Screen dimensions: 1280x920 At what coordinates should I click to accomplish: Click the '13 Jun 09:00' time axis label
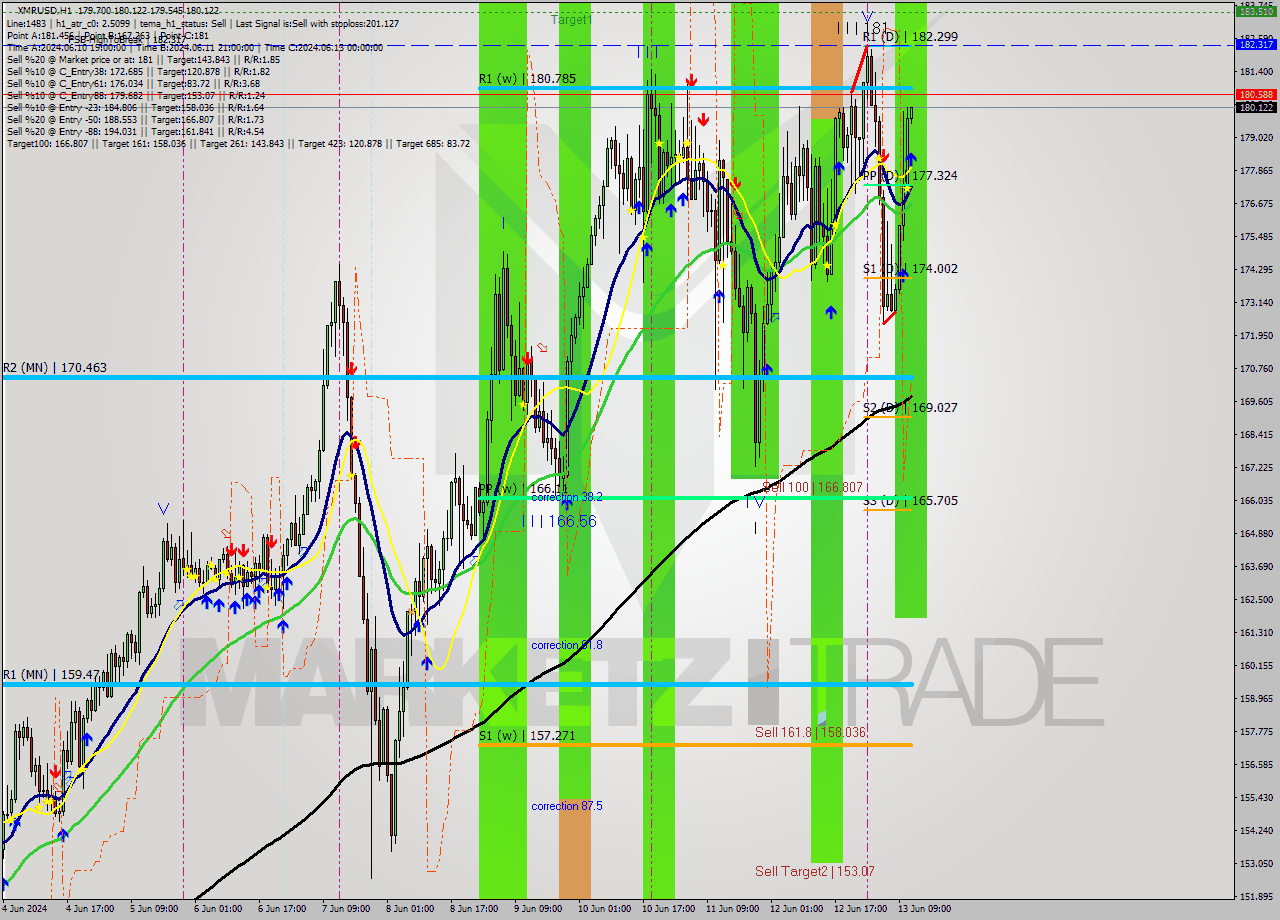point(924,909)
